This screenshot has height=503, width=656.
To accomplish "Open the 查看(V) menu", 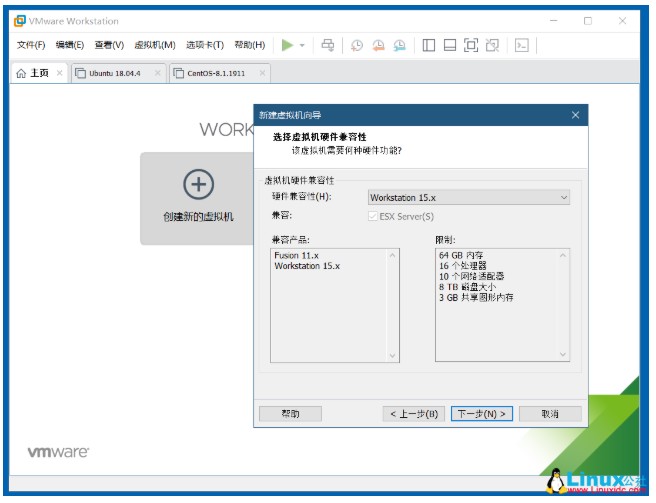I will (x=109, y=45).
